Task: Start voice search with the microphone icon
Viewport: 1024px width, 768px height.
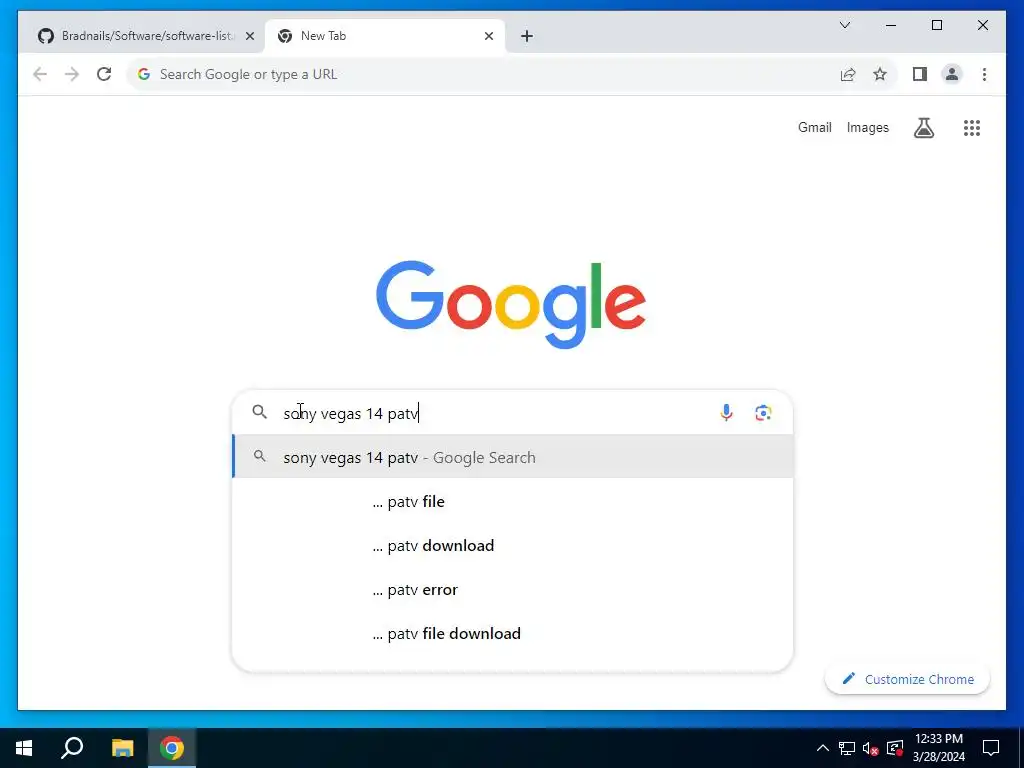Action: coord(726,413)
